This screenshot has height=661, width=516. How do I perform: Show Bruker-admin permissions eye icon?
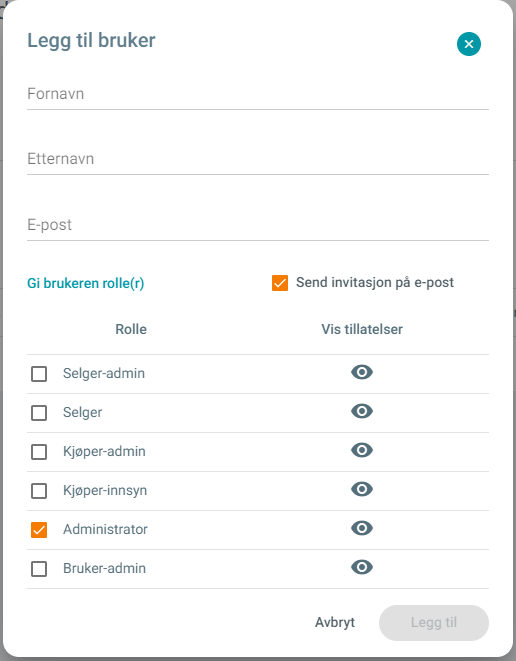(362, 567)
